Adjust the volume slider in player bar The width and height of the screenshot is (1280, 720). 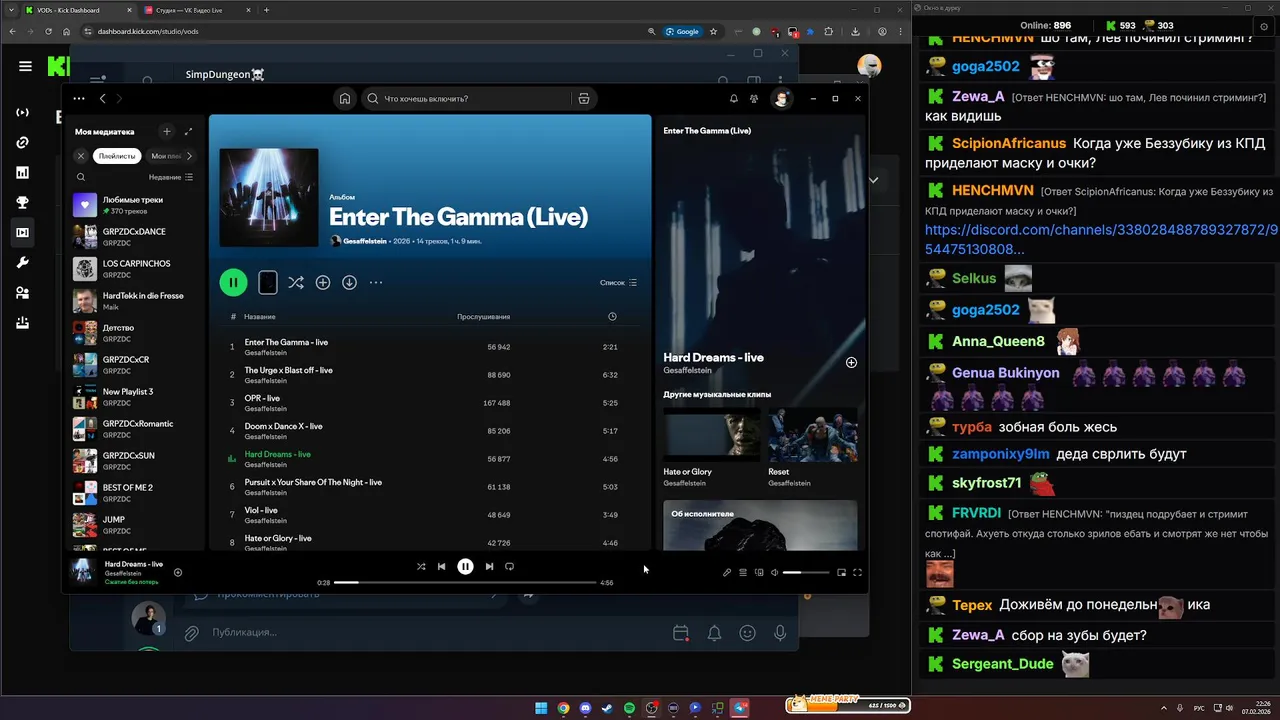click(806, 573)
